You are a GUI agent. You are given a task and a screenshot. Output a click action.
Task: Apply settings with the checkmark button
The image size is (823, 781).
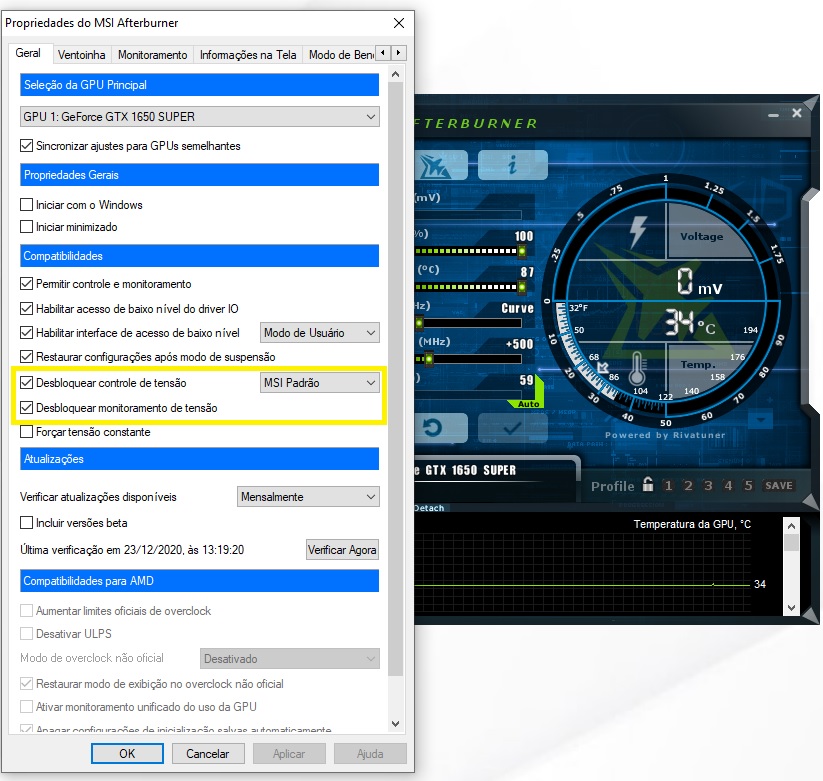[513, 428]
